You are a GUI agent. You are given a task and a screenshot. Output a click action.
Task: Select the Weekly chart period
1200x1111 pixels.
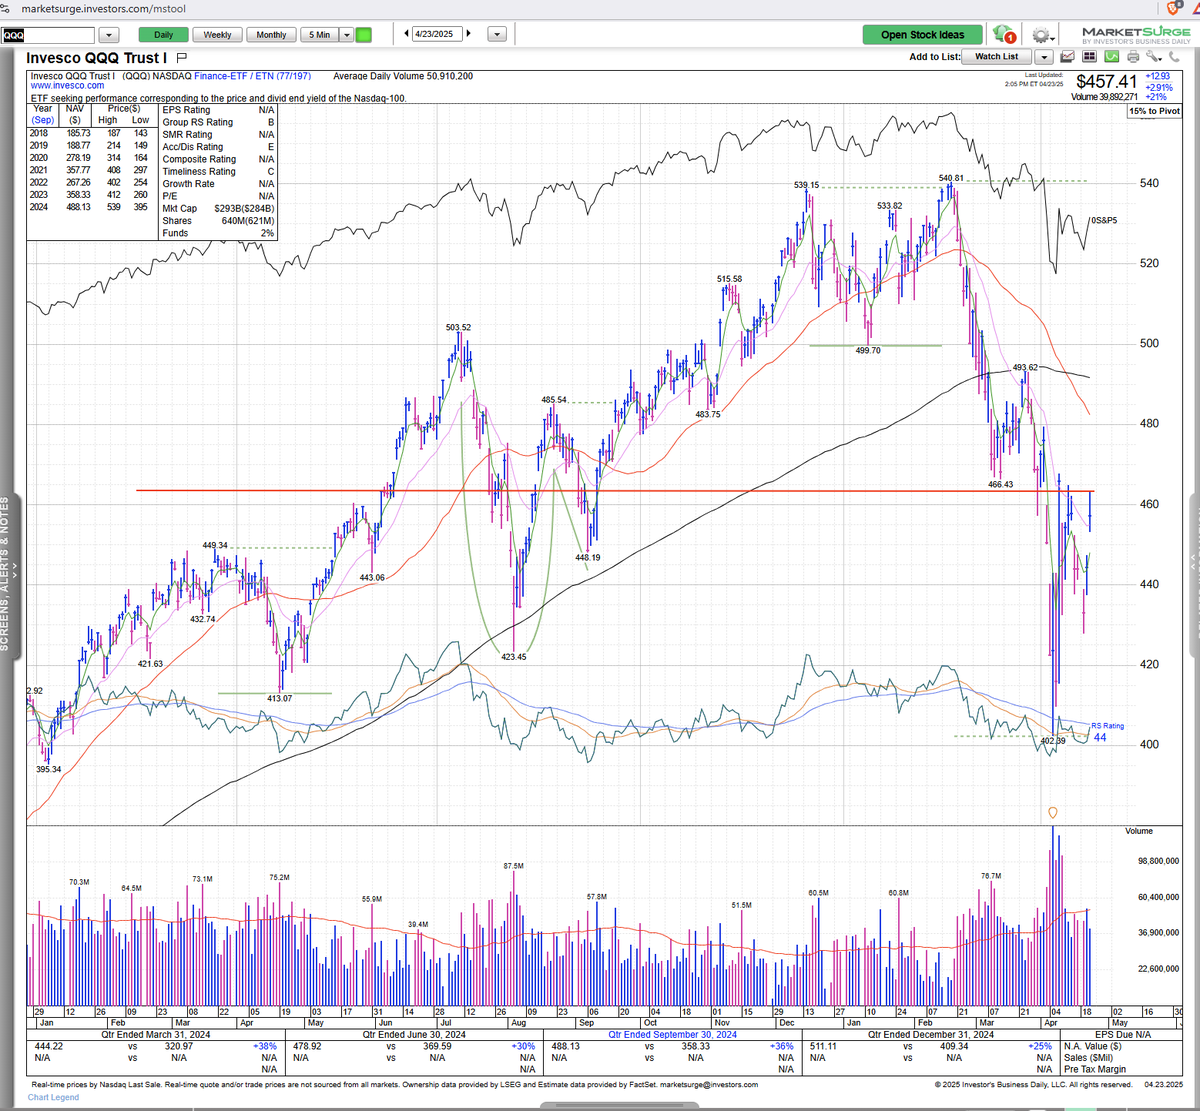pyautogui.click(x=217, y=34)
